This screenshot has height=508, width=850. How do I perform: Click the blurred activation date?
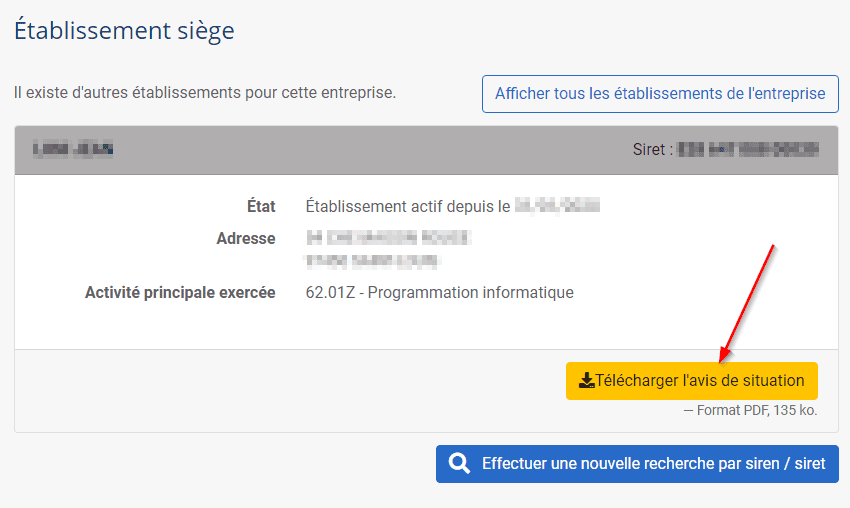(x=557, y=207)
